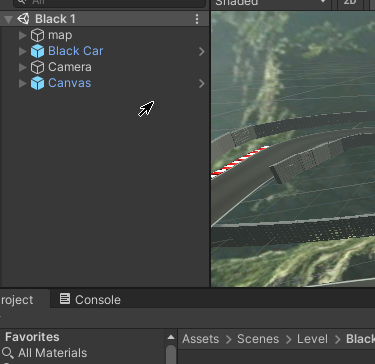
Task: Expand the Canvas foldout arrow
Action: click(23, 83)
